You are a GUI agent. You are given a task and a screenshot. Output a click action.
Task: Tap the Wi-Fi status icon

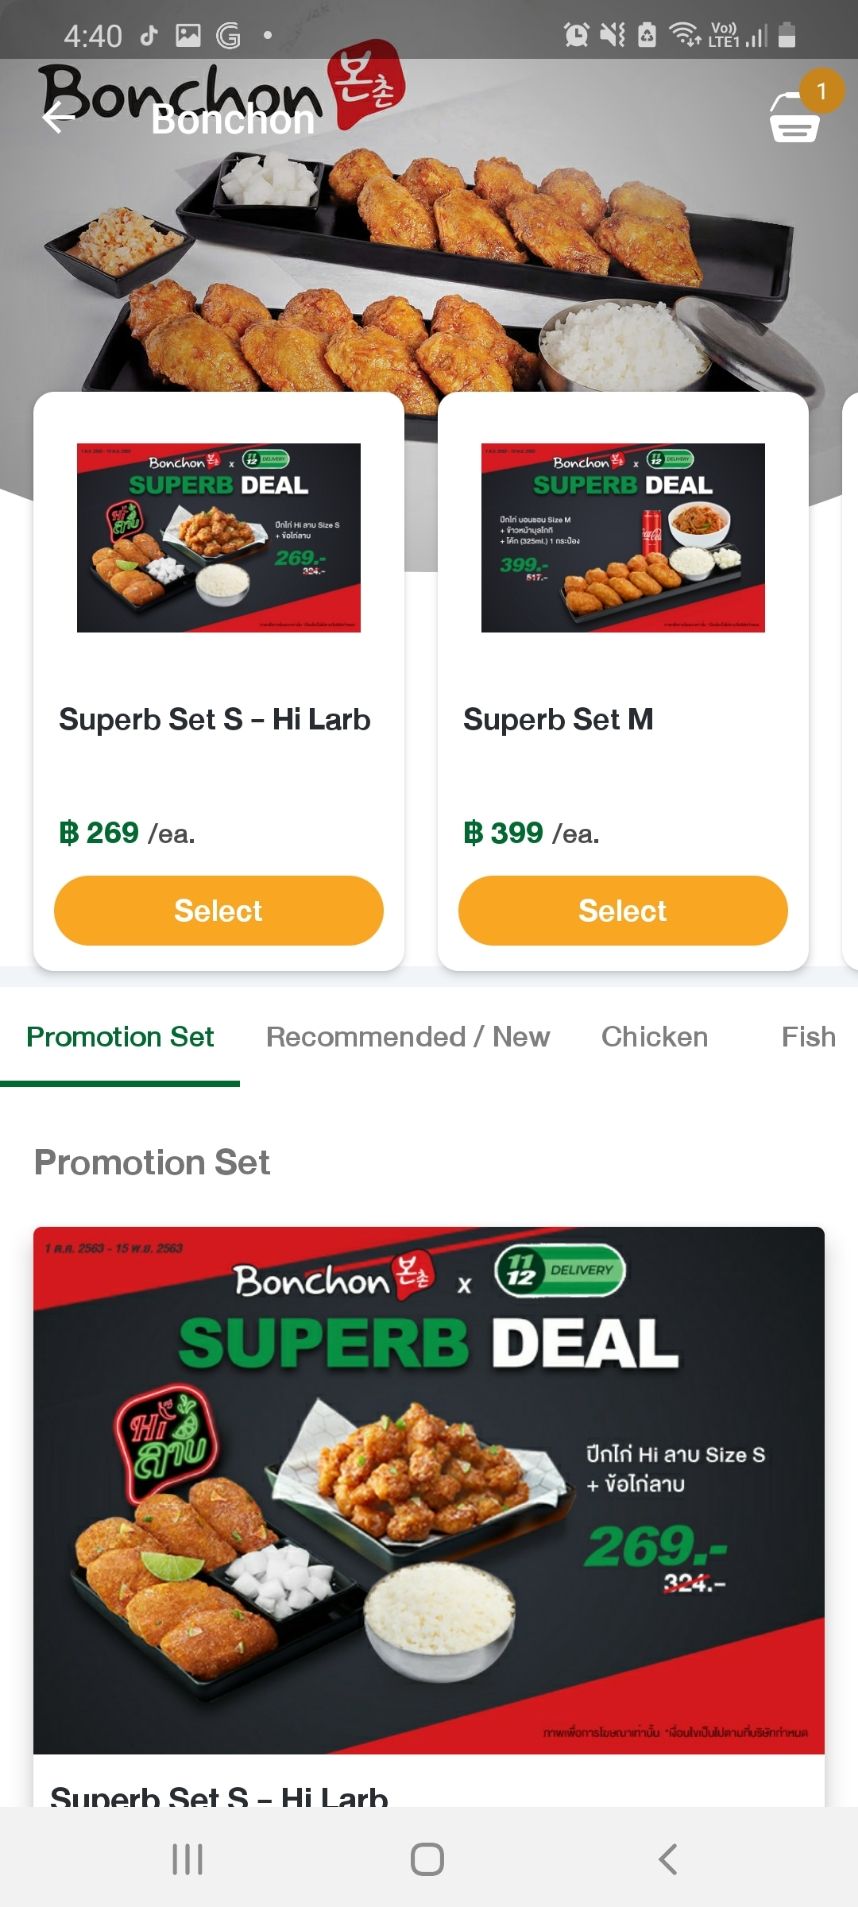point(685,36)
